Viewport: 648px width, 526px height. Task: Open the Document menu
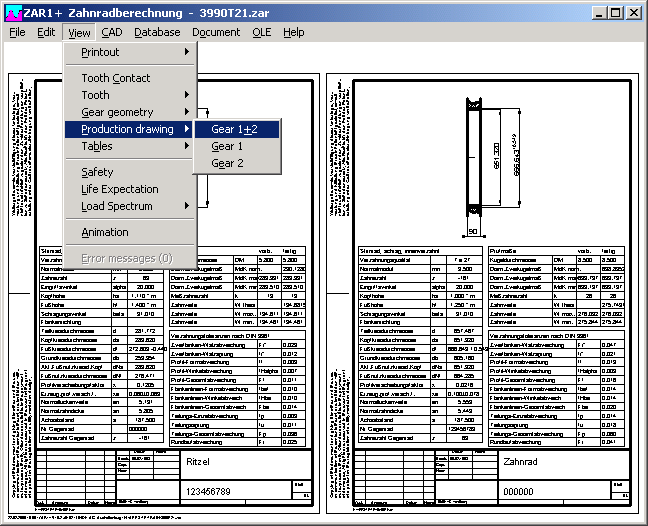tap(216, 32)
